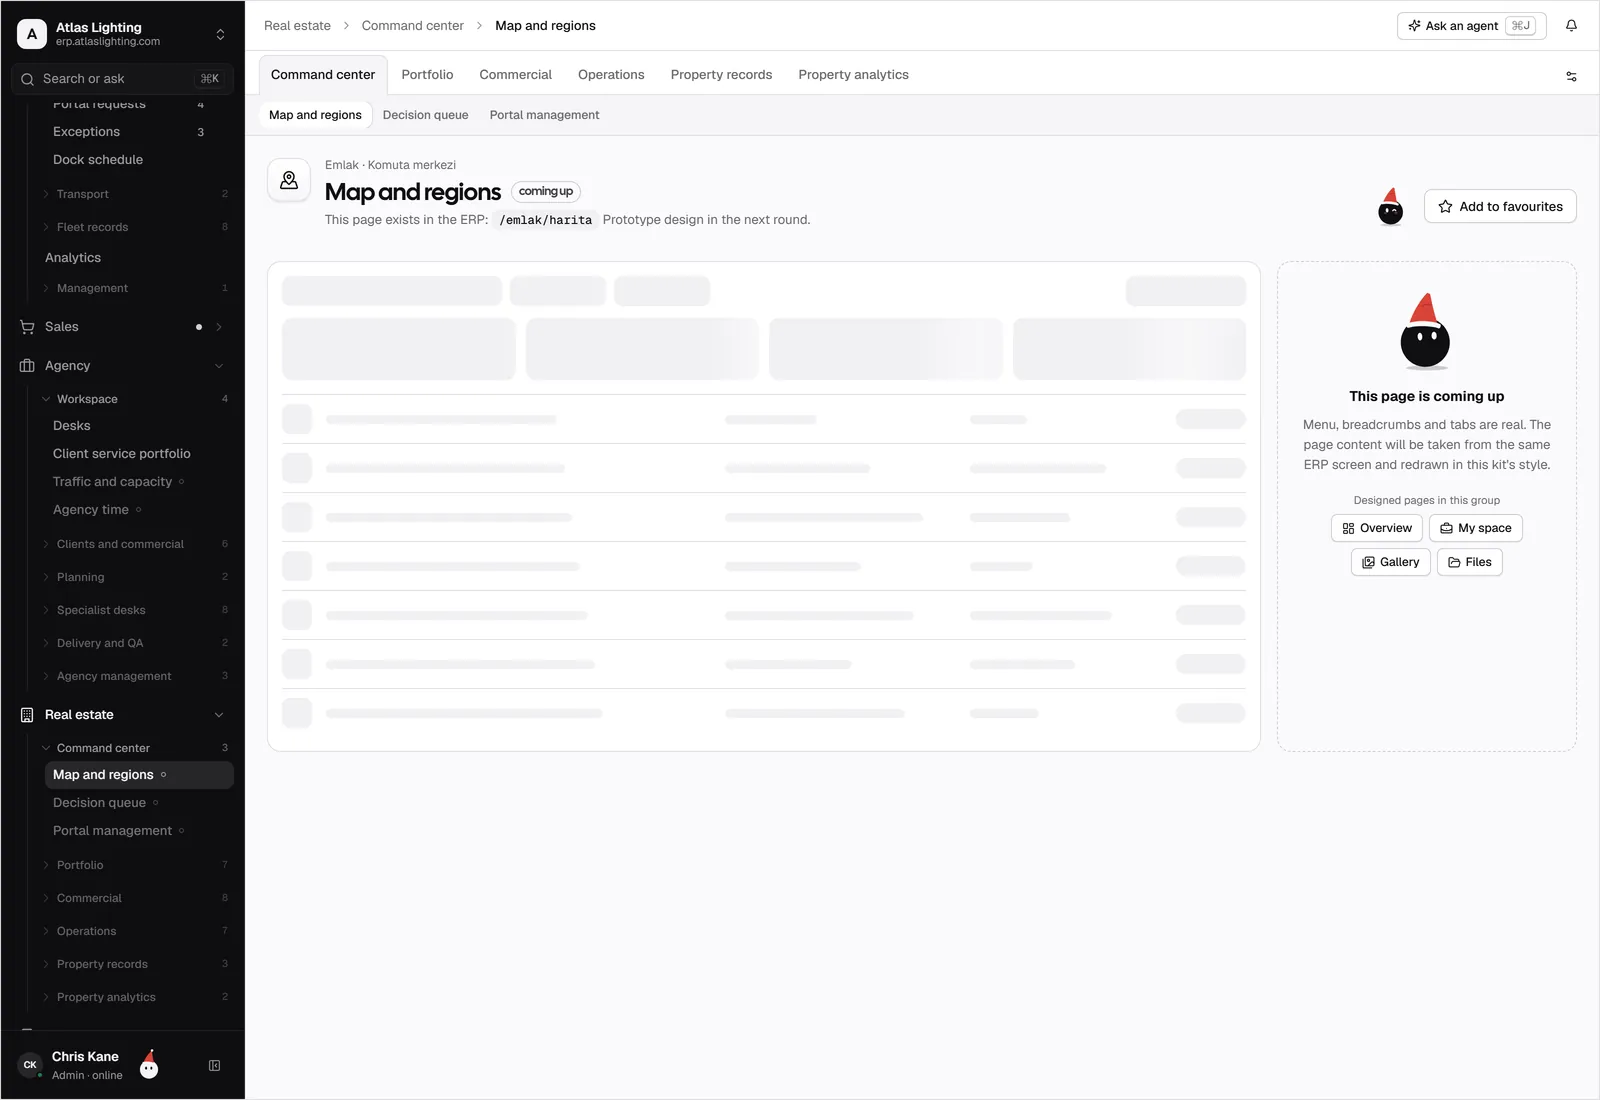The image size is (1600, 1100).
Task: Click the Agency briefcase icon
Action: click(x=27, y=366)
